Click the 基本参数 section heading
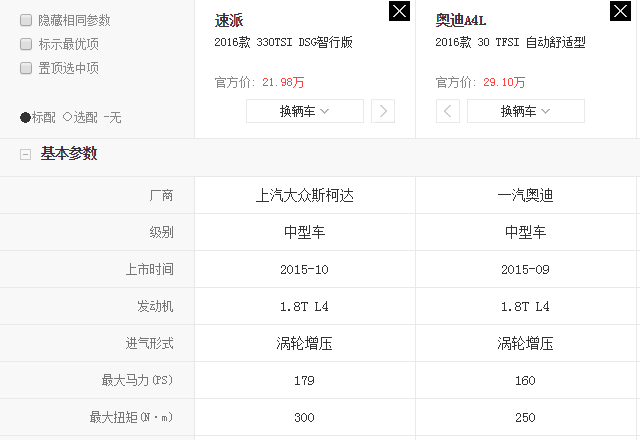Viewport: 640px width, 440px height. click(69, 154)
